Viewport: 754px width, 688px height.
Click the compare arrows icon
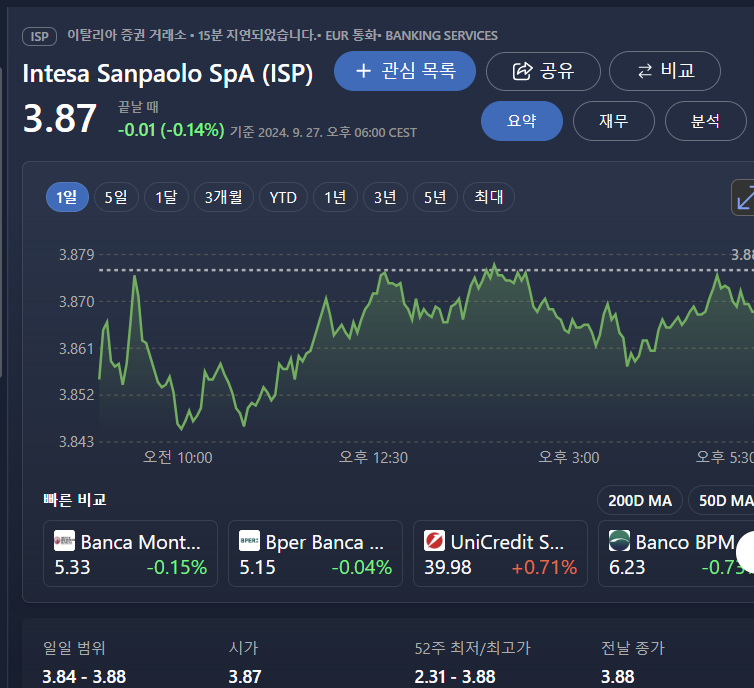(645, 71)
